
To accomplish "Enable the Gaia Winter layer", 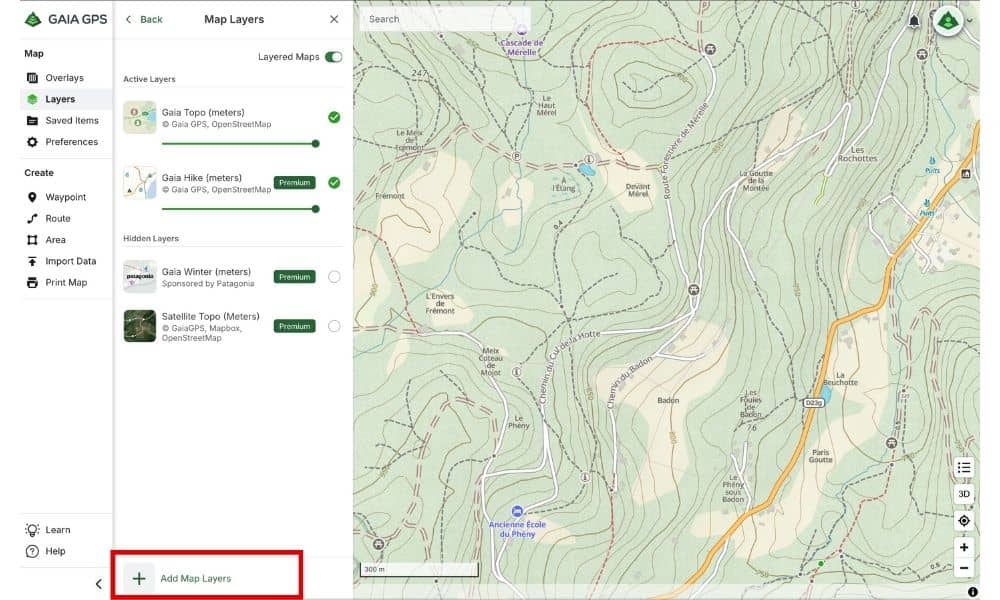I will click(333, 276).
